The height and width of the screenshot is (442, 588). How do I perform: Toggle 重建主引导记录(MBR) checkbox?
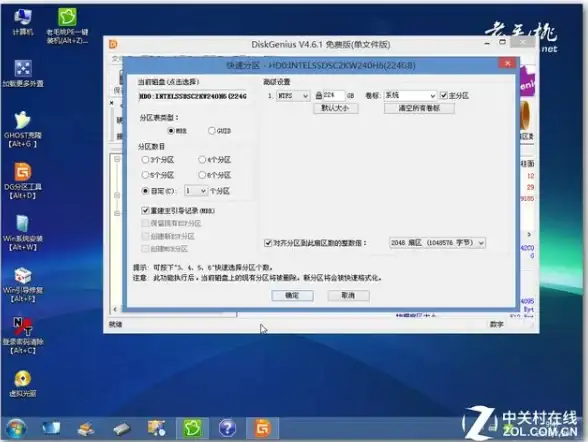(145, 211)
